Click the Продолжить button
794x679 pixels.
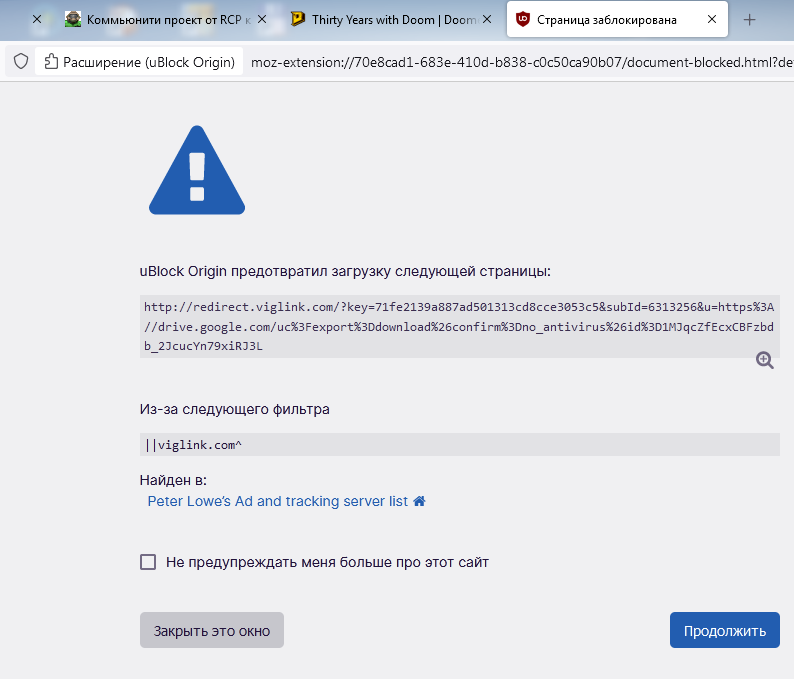pyautogui.click(x=725, y=630)
